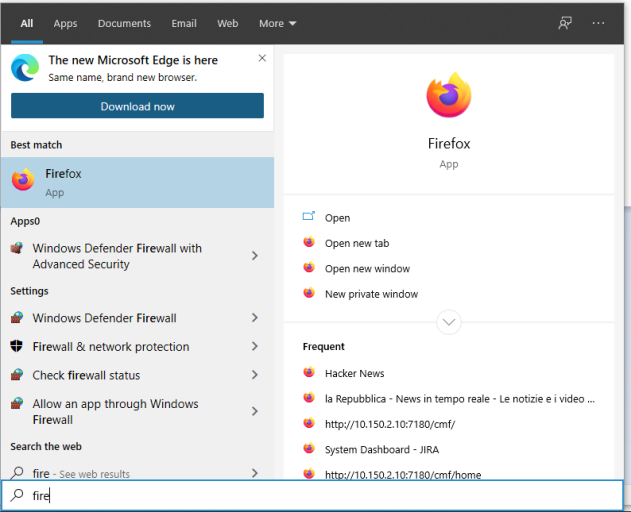Click the Microsoft Edge logo icon
The width and height of the screenshot is (631, 512).
25,68
